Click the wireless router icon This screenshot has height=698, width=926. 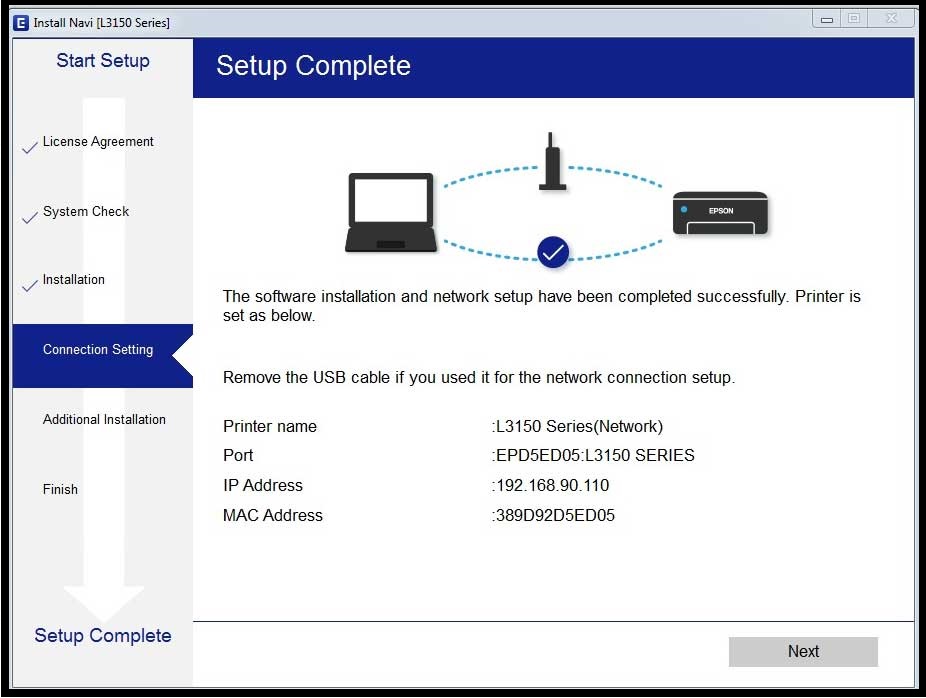553,161
